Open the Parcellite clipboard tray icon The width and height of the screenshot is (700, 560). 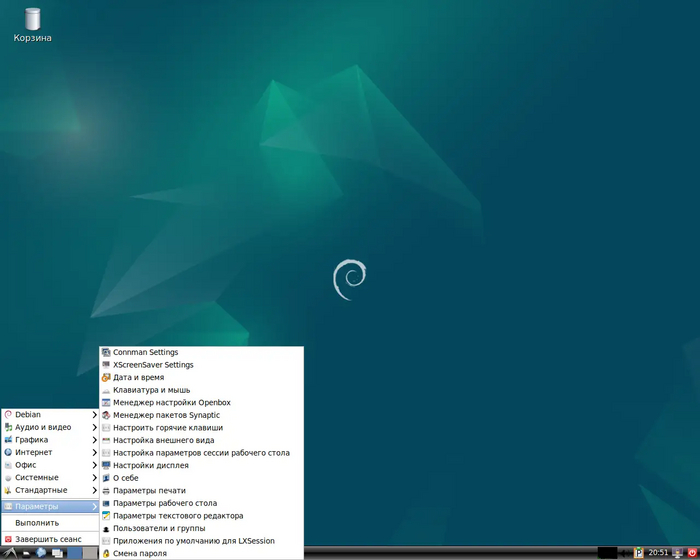click(638, 553)
